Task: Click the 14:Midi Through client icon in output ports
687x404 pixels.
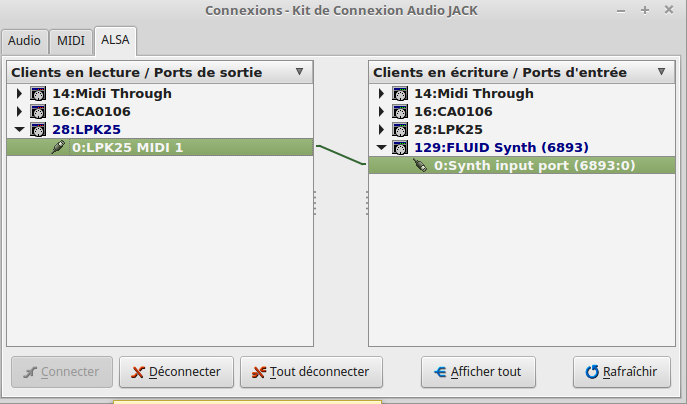Action: 38,93
